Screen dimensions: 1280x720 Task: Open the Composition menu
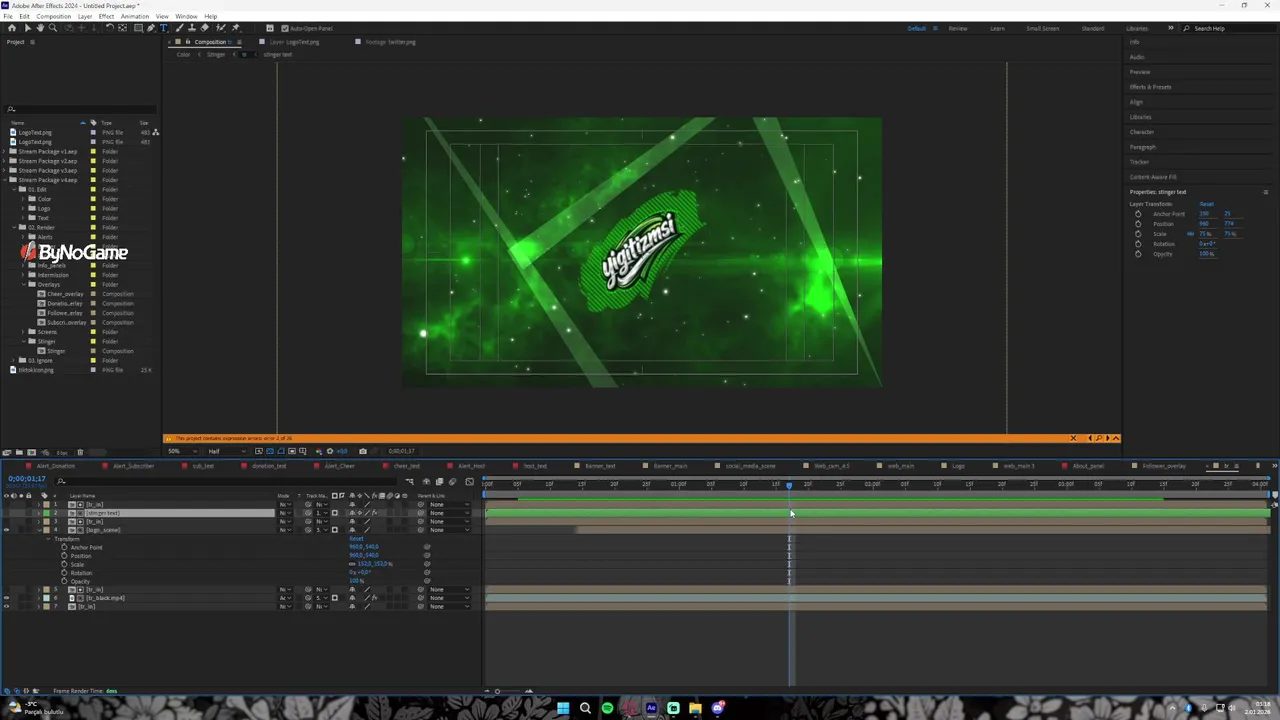[54, 16]
